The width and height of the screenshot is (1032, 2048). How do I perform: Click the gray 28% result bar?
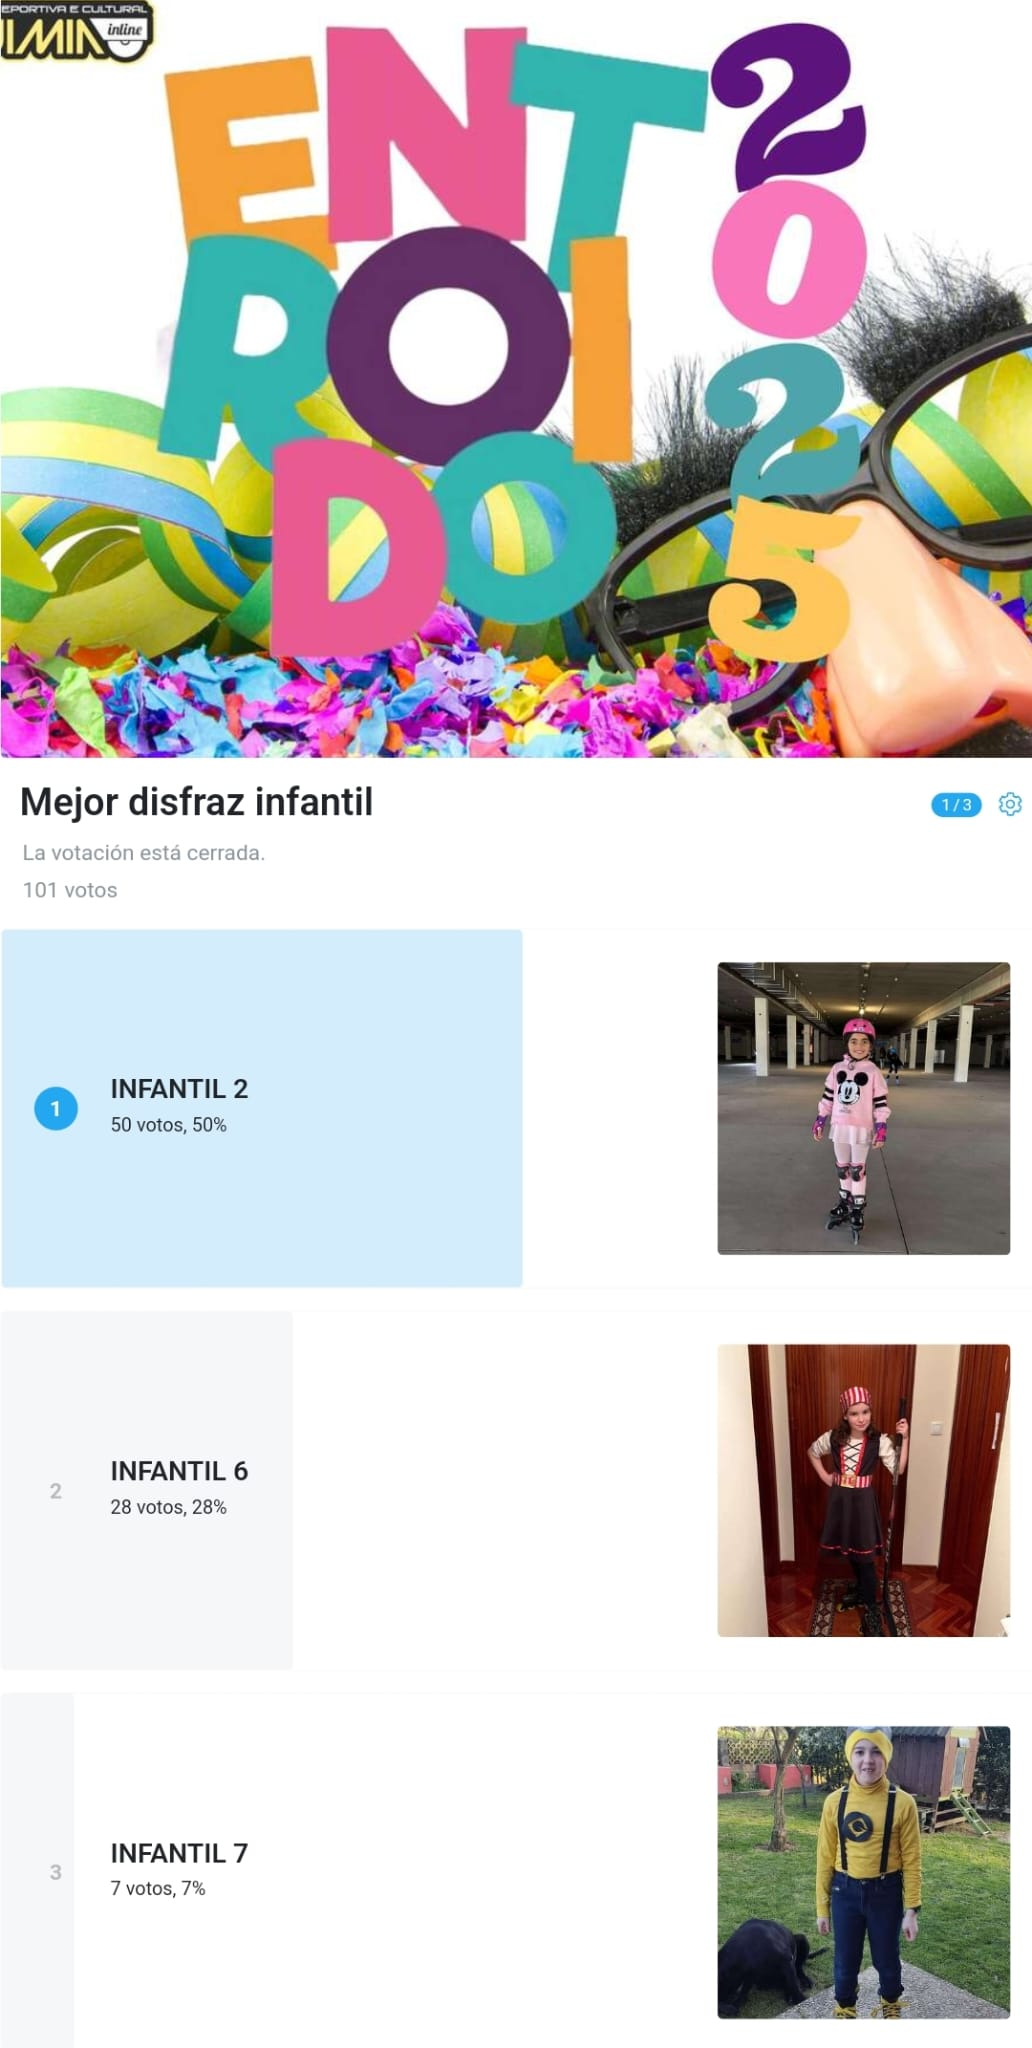click(x=147, y=1490)
